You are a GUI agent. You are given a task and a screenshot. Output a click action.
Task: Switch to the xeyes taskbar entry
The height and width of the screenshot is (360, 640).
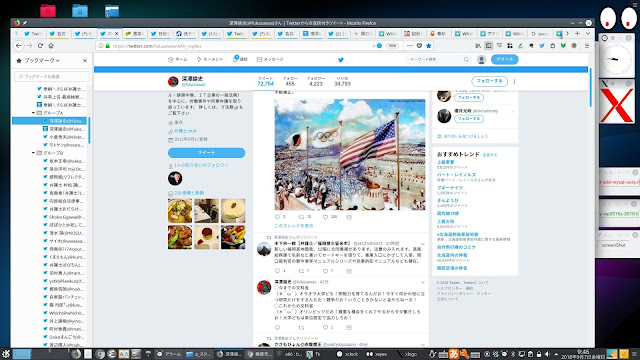pos(377,354)
